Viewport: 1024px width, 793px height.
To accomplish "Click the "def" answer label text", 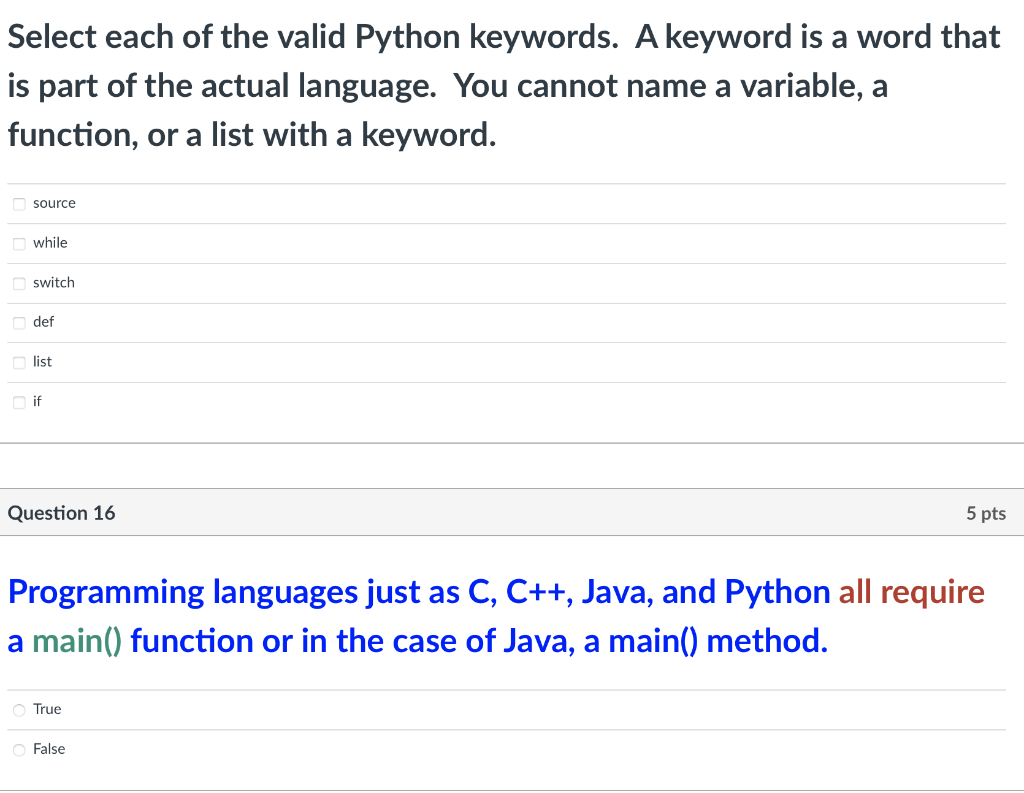I will tap(43, 322).
